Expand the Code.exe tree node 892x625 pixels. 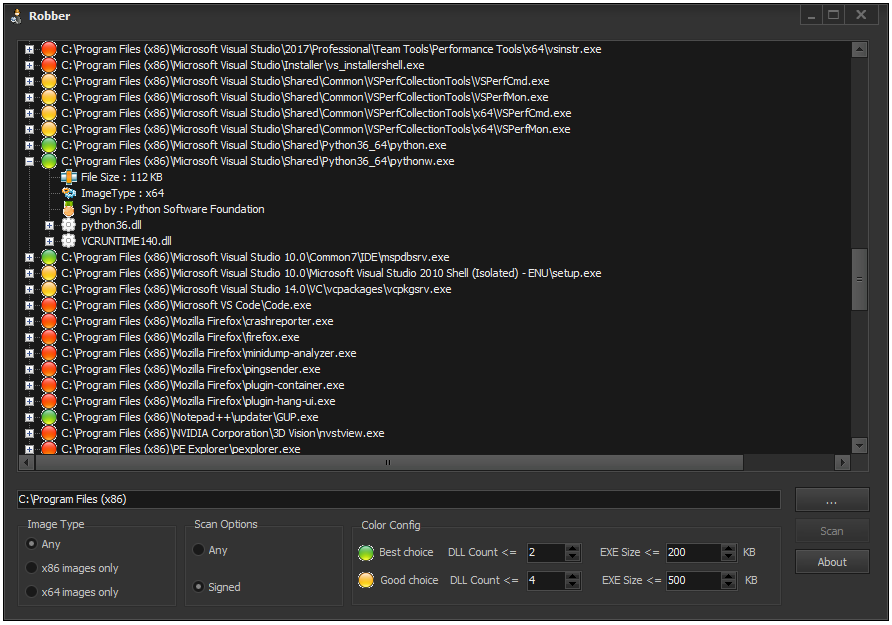tap(29, 305)
